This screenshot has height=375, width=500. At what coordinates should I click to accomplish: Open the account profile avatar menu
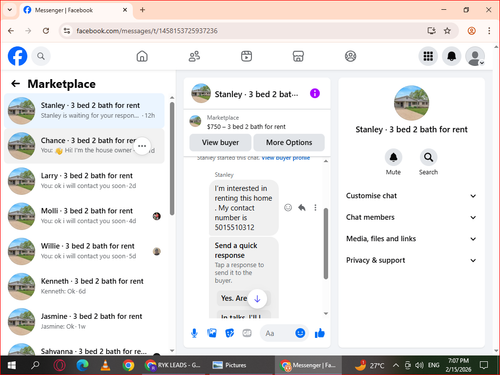[x=475, y=56]
